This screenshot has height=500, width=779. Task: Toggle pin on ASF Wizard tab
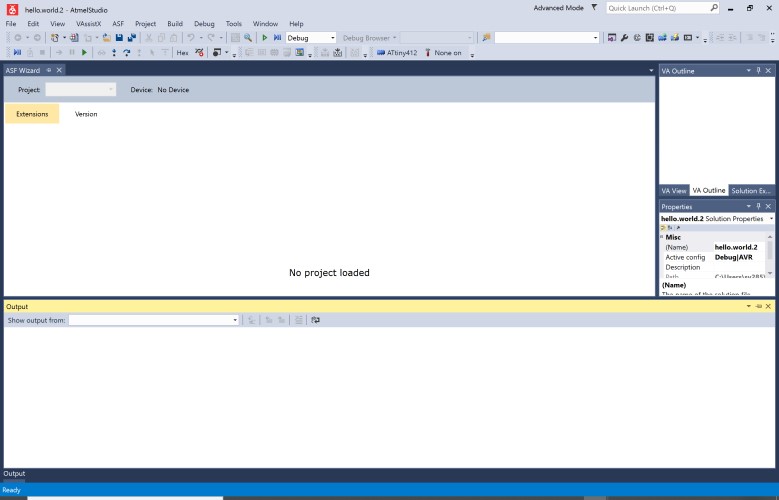(x=49, y=70)
